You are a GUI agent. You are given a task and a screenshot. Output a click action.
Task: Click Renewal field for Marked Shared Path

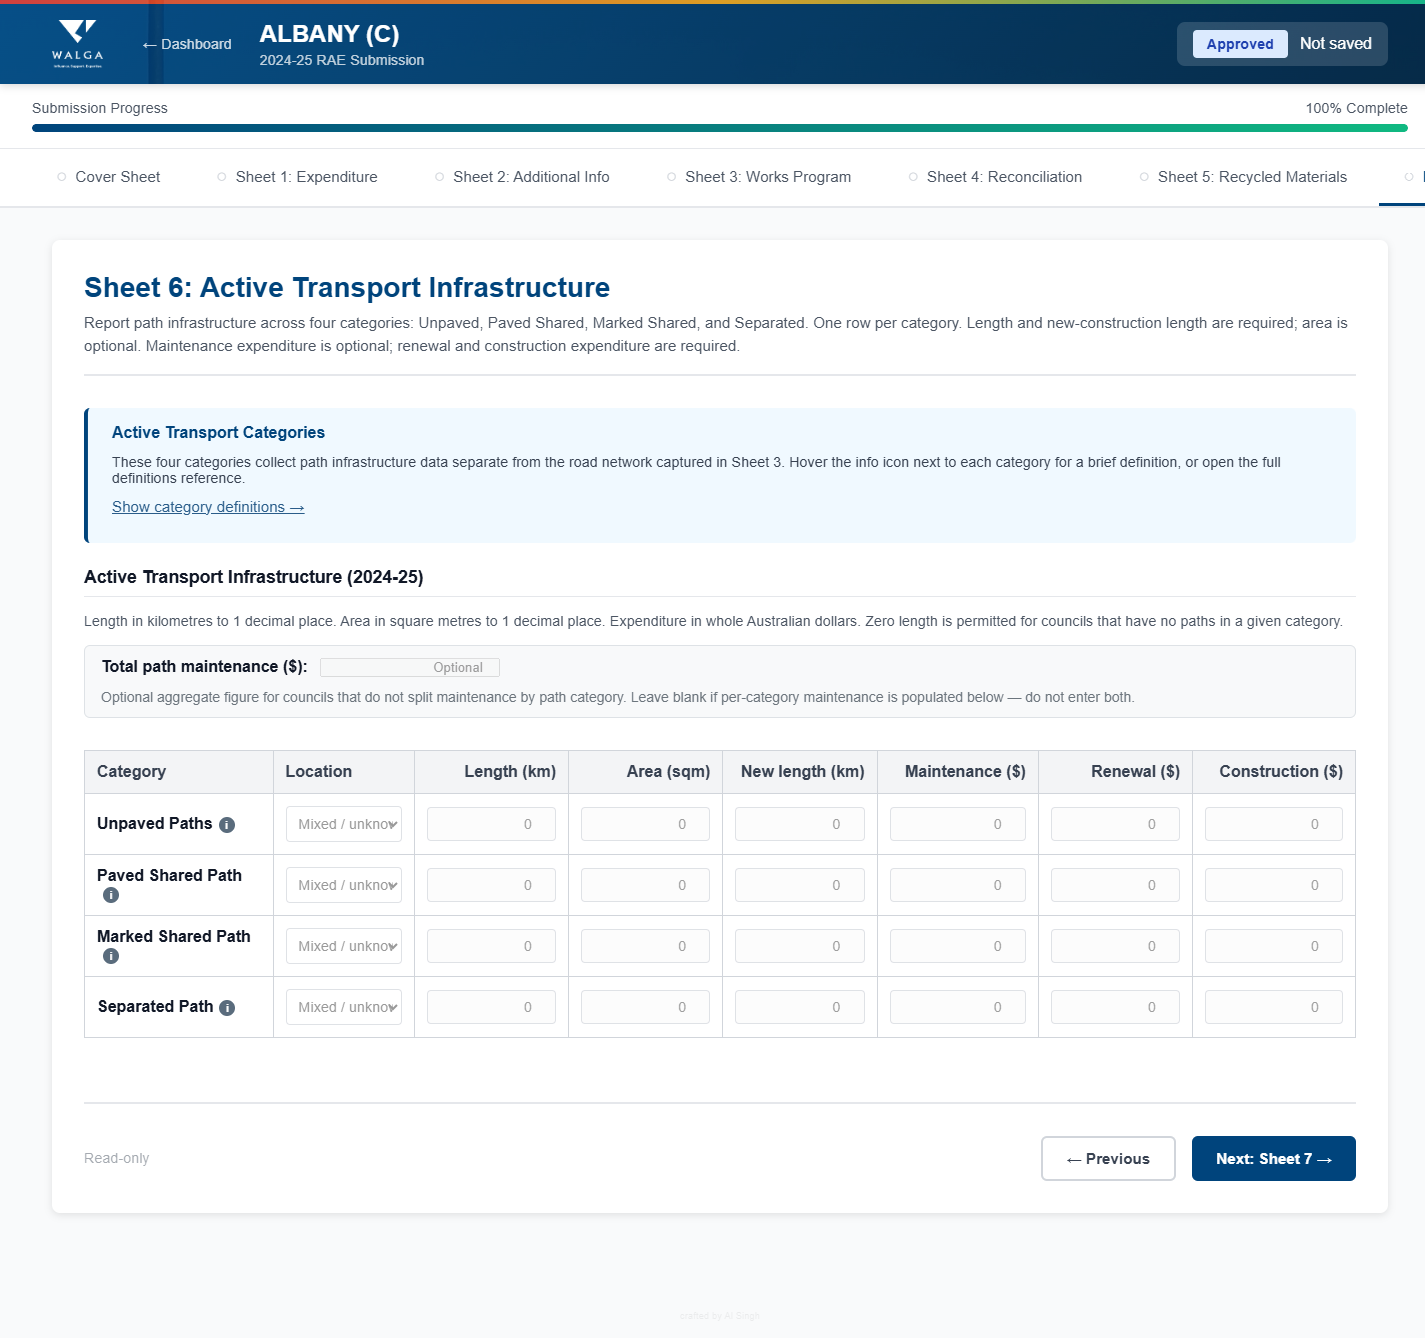[1115, 946]
